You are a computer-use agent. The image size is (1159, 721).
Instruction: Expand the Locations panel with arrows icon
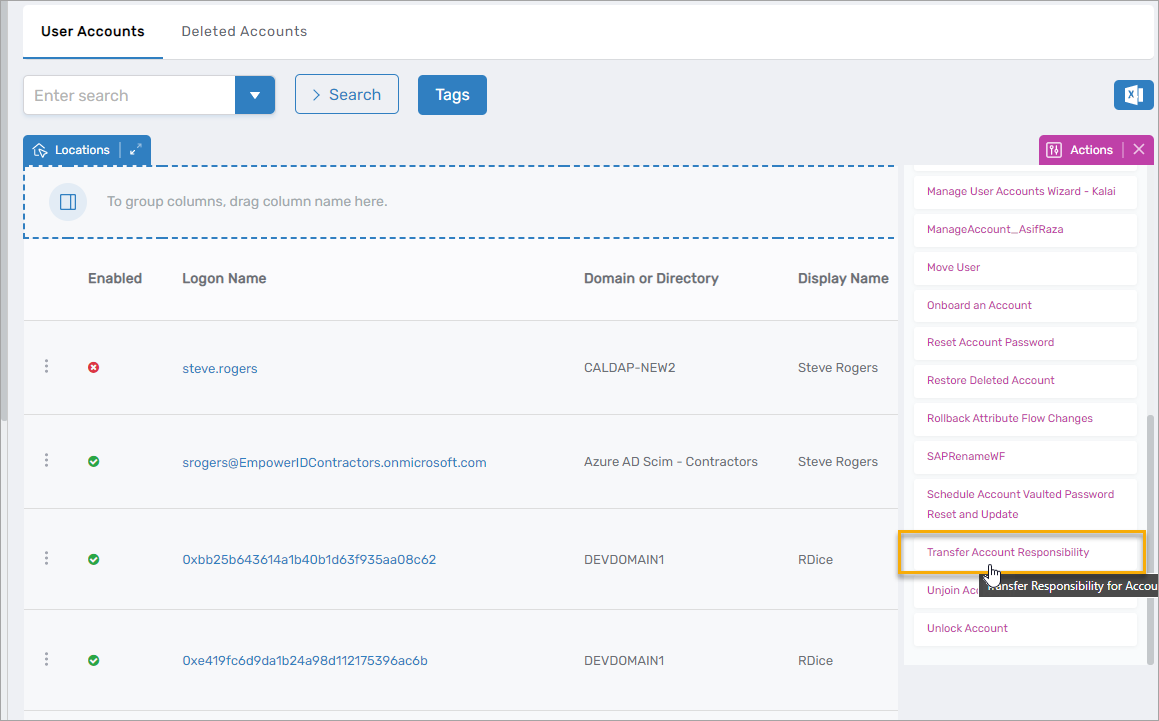coord(135,150)
